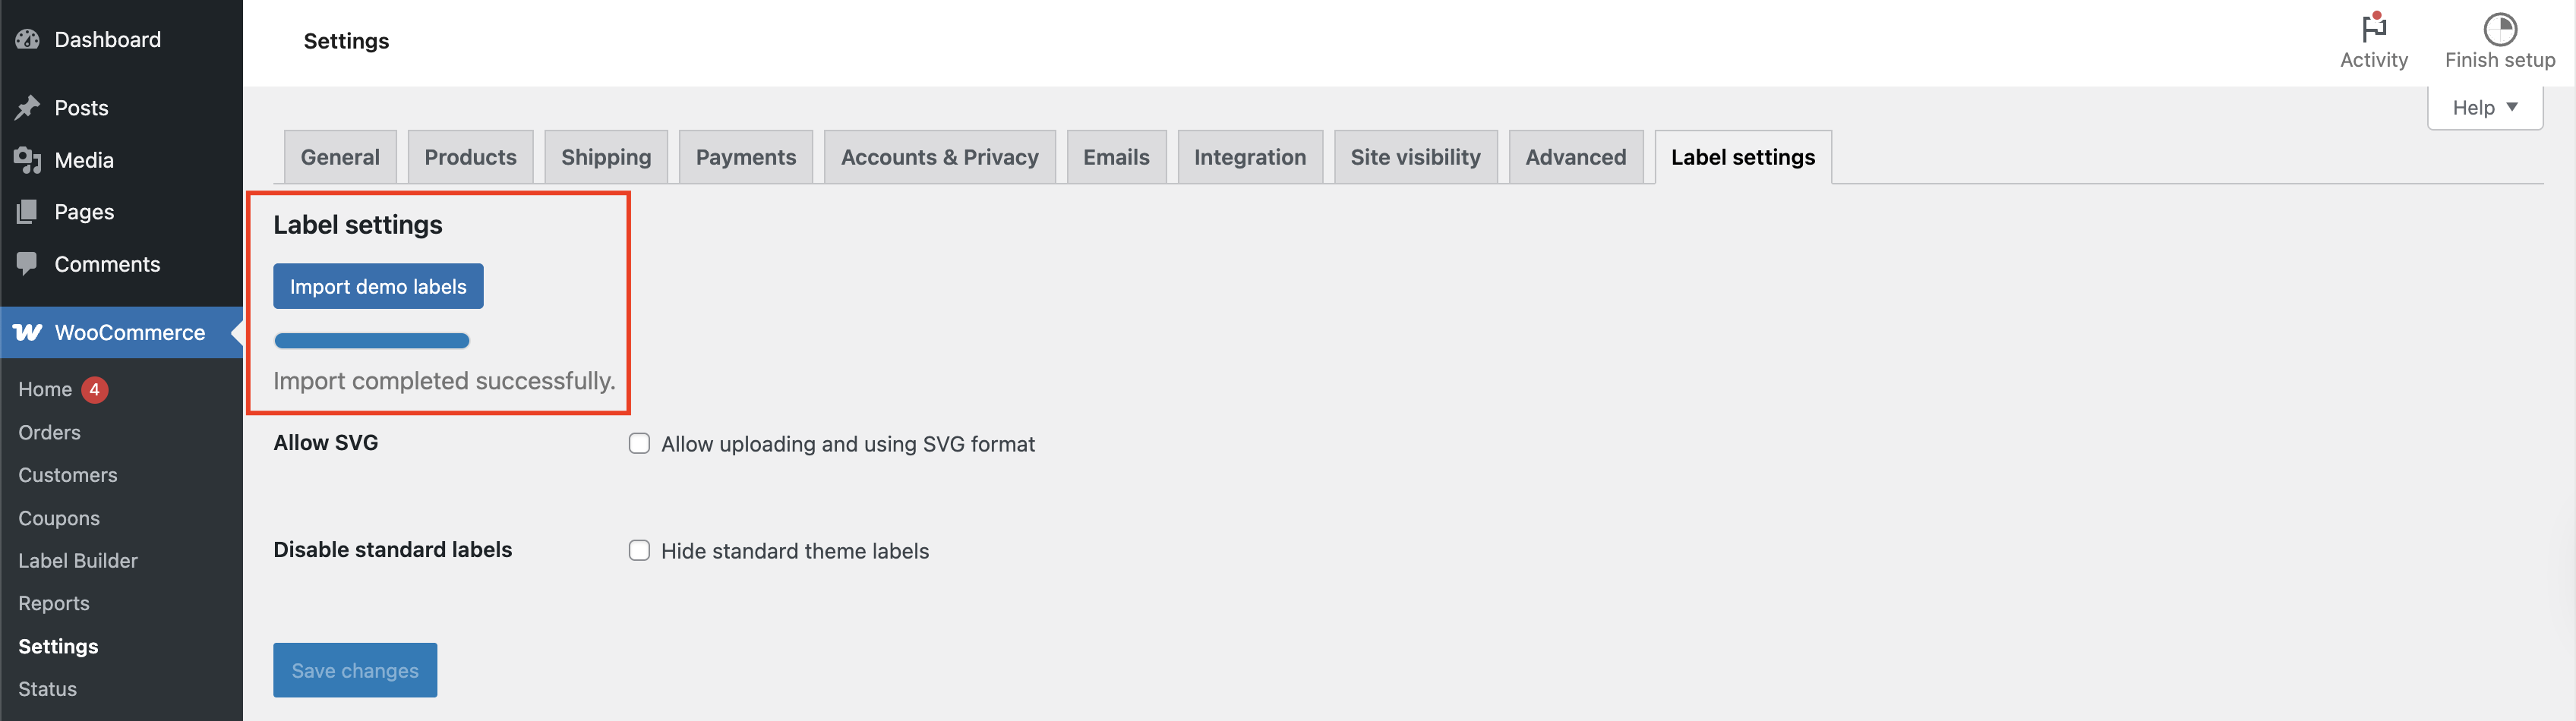Enable the Allow SVG upload checkbox
2576x721 pixels.
639,443
